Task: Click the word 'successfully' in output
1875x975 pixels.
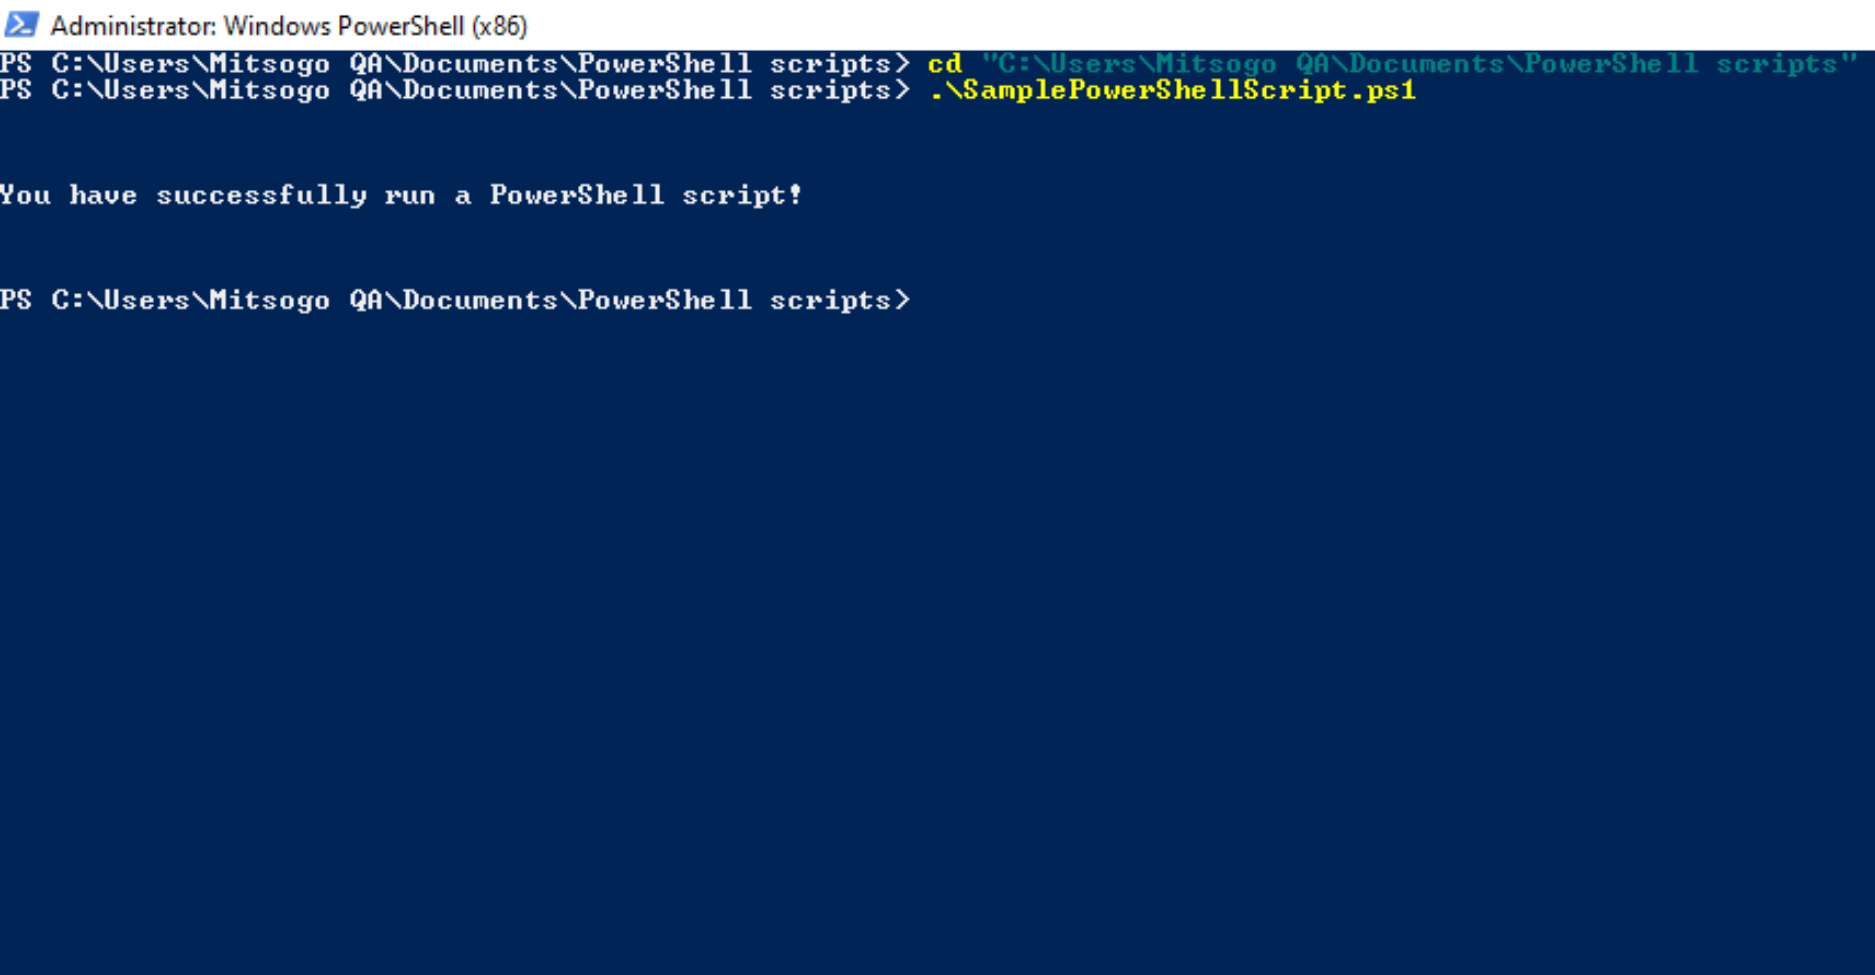Action: (x=261, y=196)
